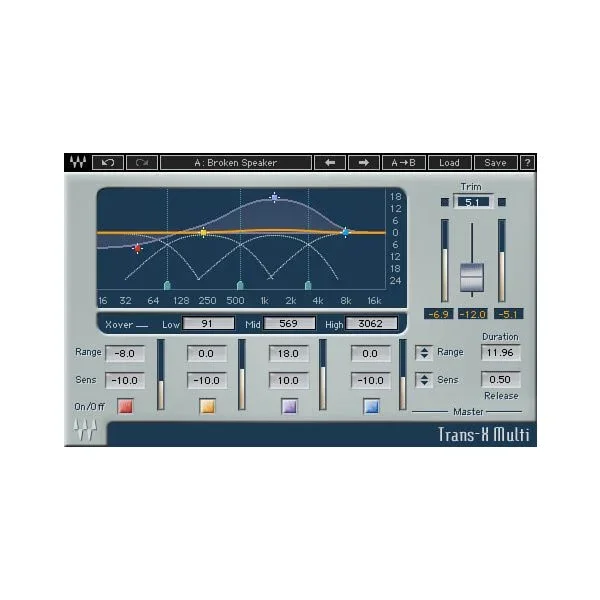Screen dimensions: 600x600
Task: Select the purple high-mid band marker on graph
Action: (274, 197)
